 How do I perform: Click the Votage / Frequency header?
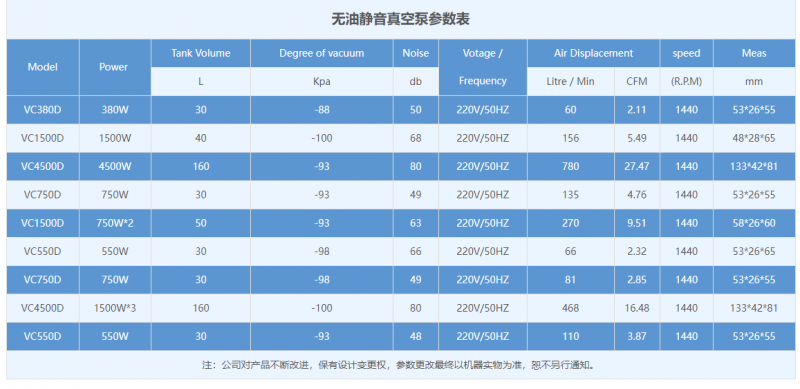[483, 67]
